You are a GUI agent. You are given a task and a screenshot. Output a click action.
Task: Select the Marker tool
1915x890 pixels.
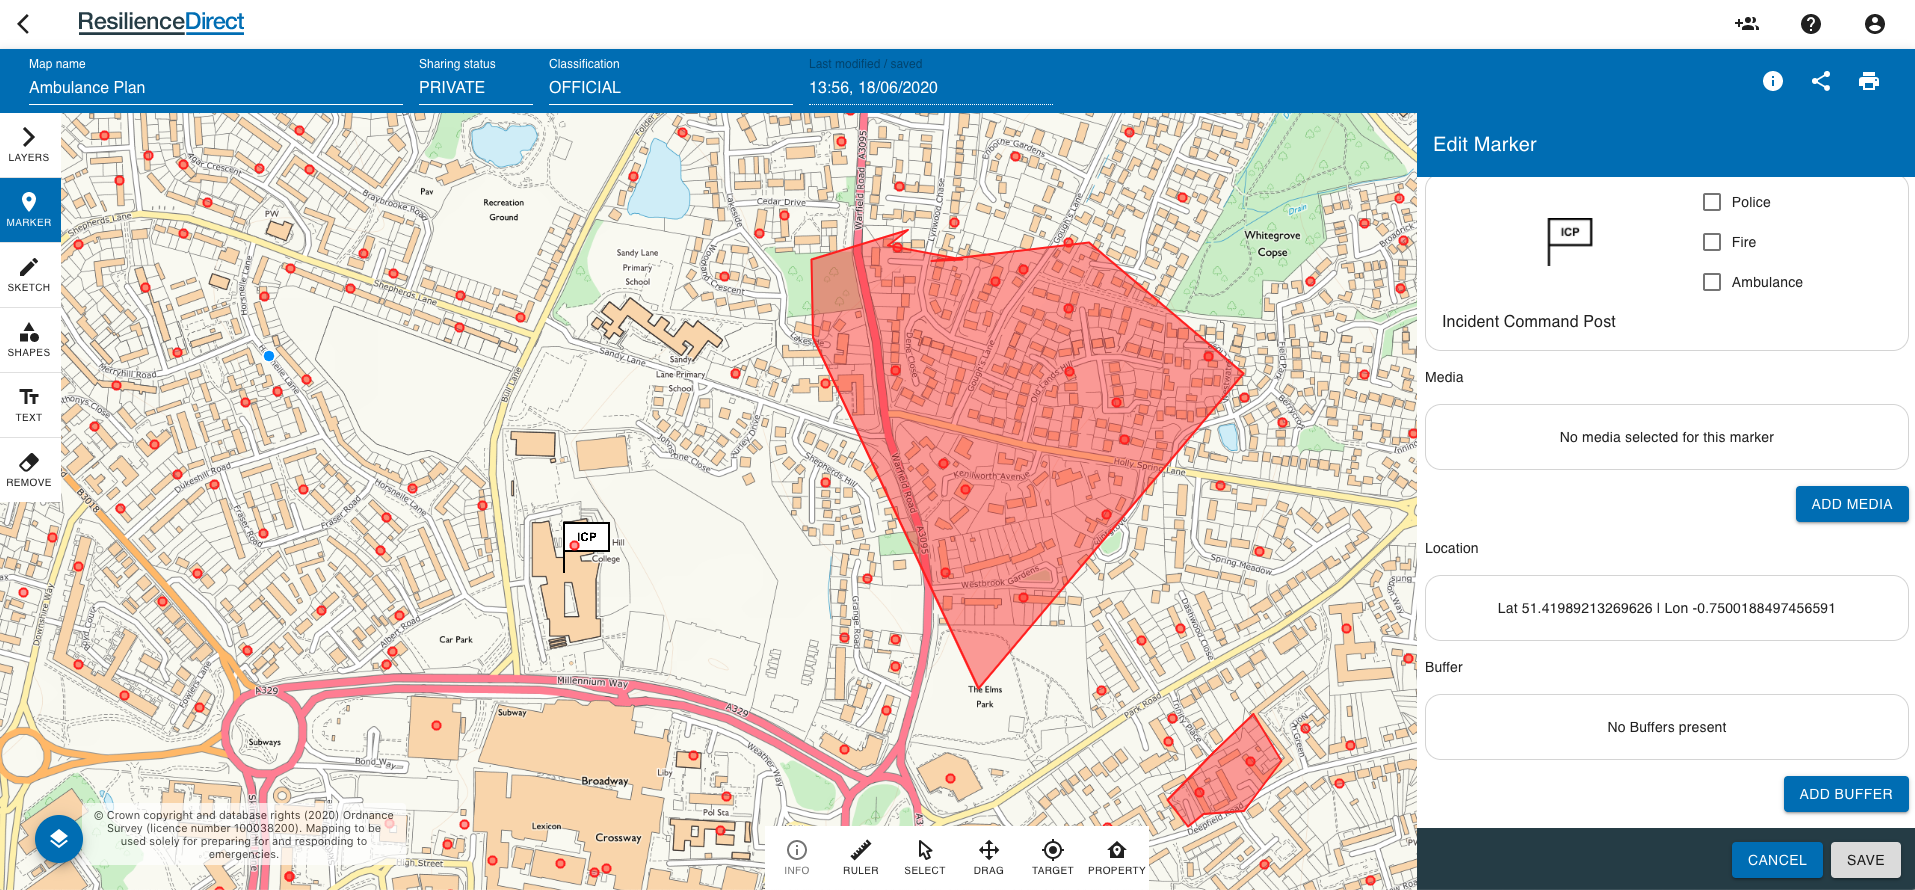coord(29,210)
